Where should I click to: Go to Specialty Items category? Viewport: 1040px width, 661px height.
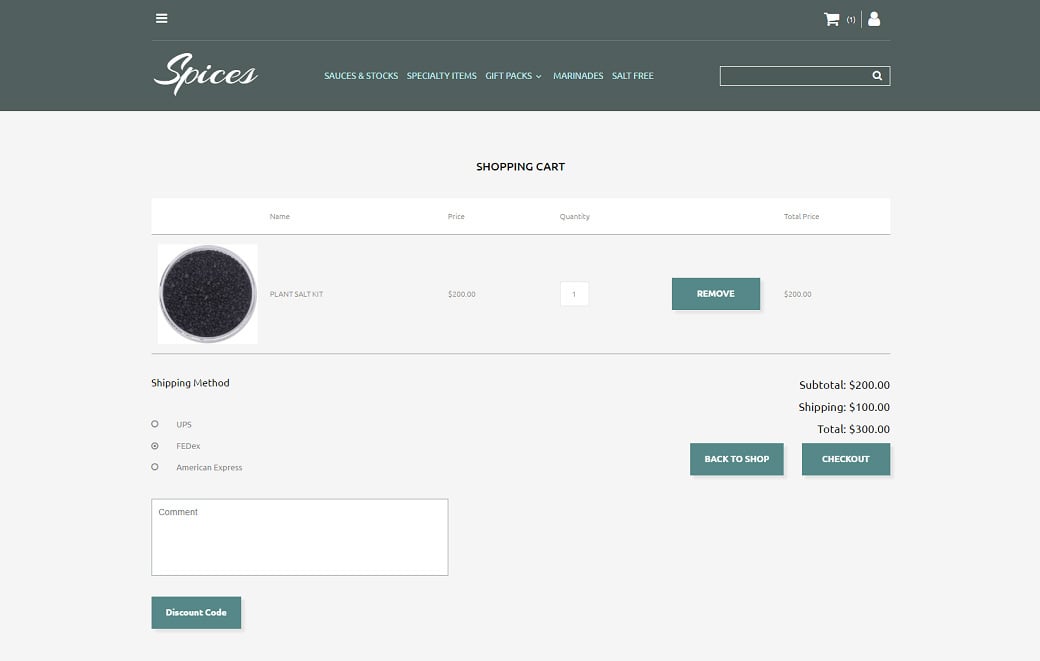(441, 76)
